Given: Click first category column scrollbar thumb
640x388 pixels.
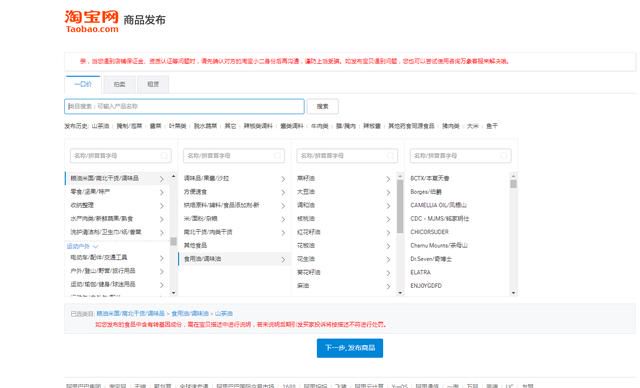Looking at the screenshot, I should (x=173, y=241).
